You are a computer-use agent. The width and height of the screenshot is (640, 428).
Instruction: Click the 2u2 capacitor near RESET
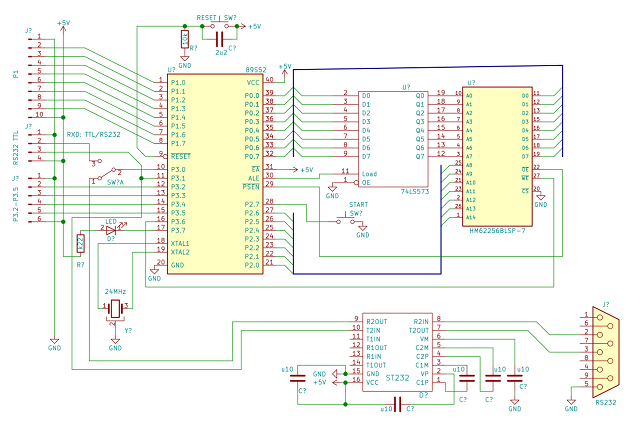(x=221, y=38)
